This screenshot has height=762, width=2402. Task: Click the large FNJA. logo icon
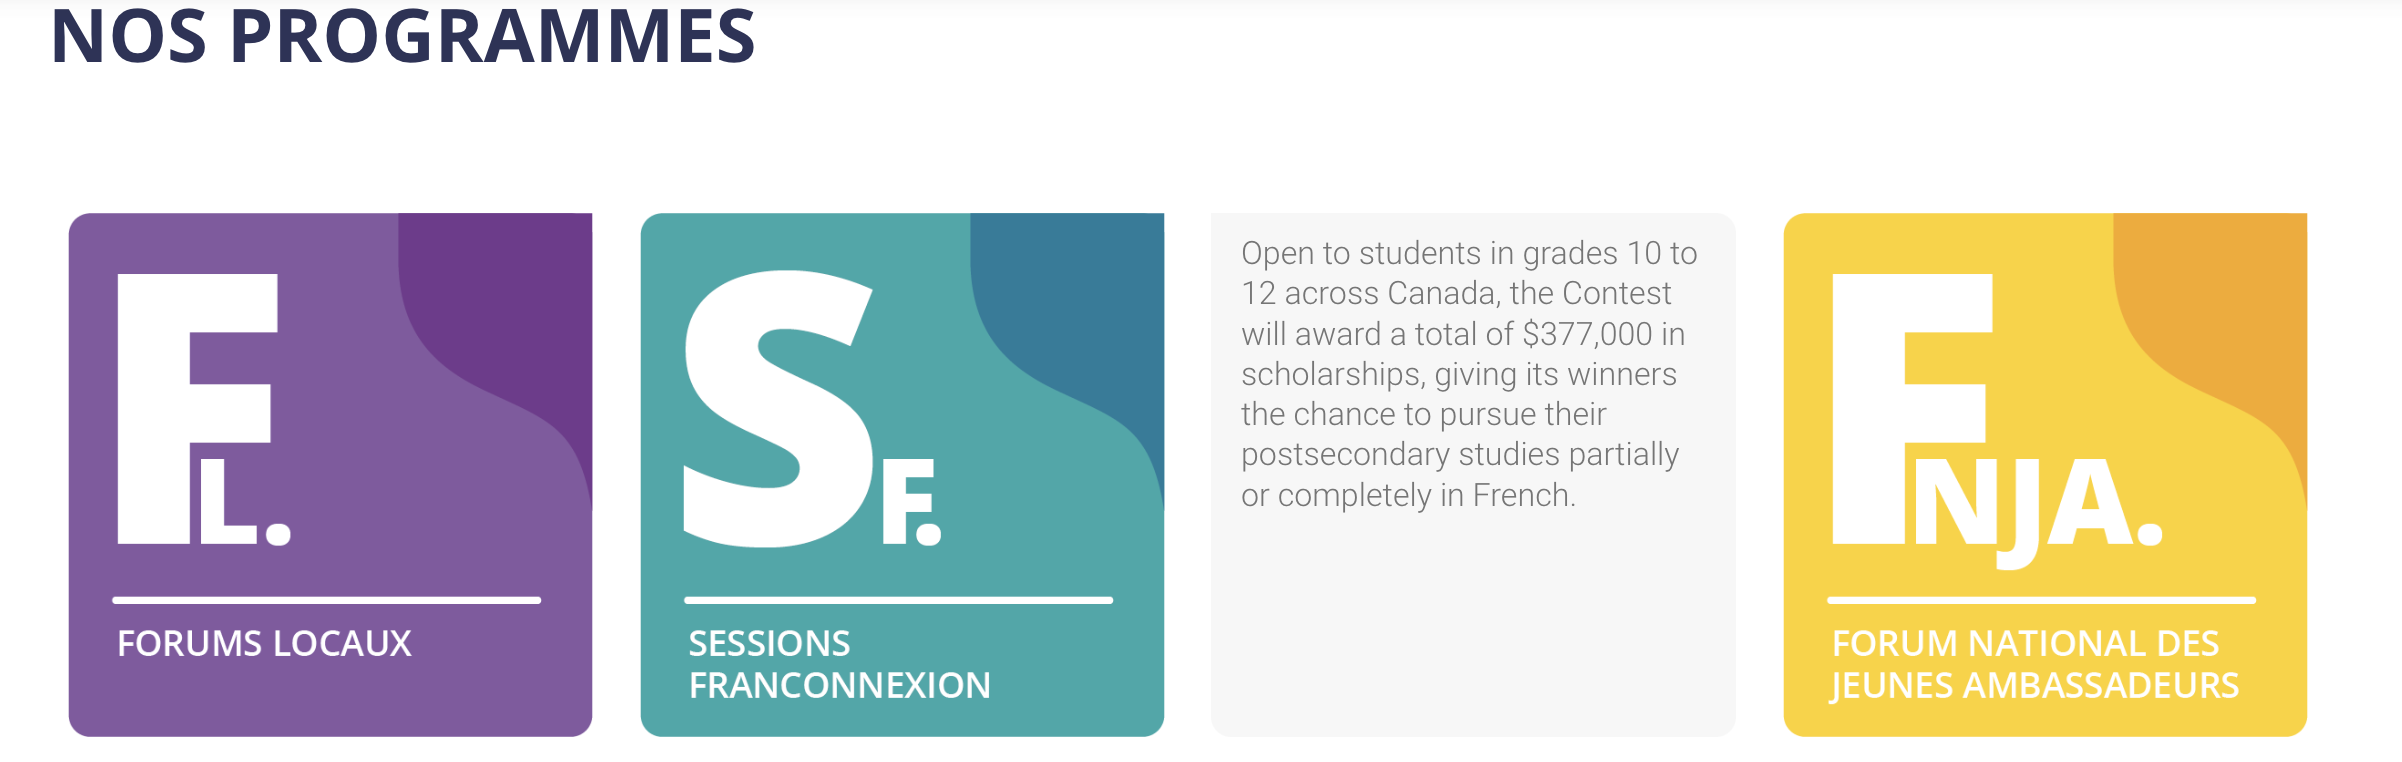[x=1997, y=420]
